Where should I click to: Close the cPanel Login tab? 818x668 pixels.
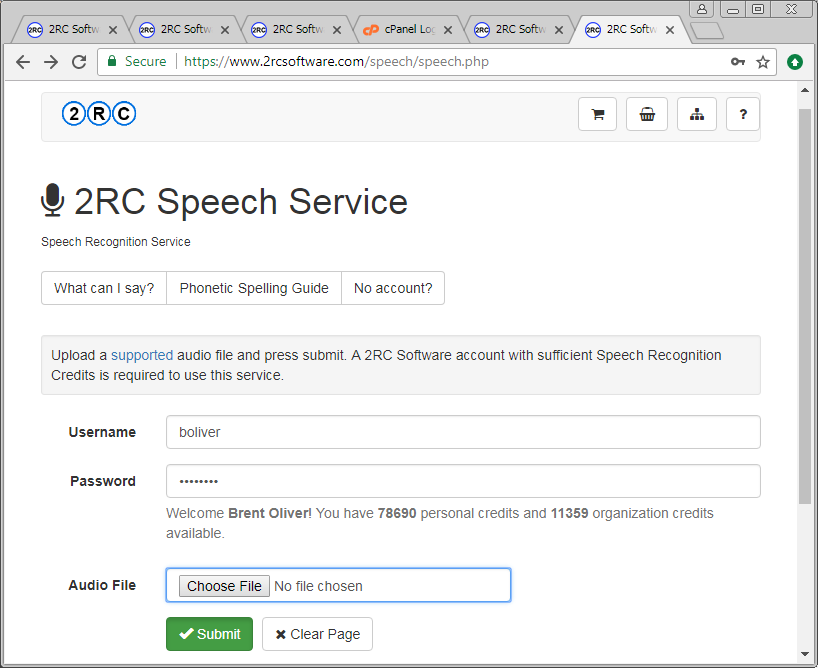(448, 30)
